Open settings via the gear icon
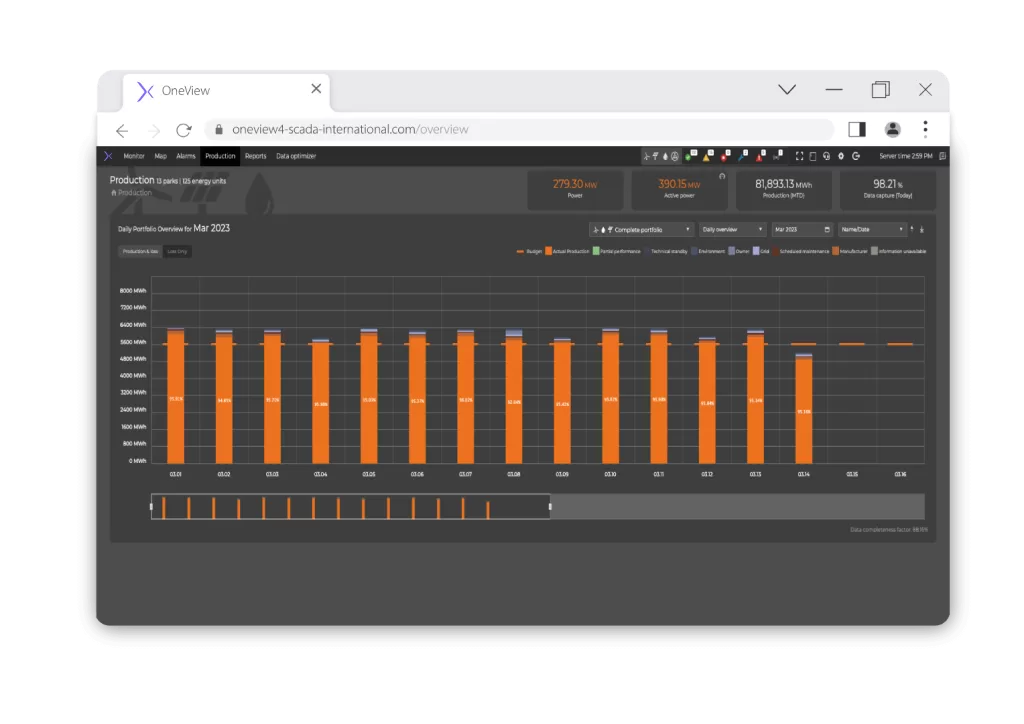1024x724 pixels. pos(840,156)
